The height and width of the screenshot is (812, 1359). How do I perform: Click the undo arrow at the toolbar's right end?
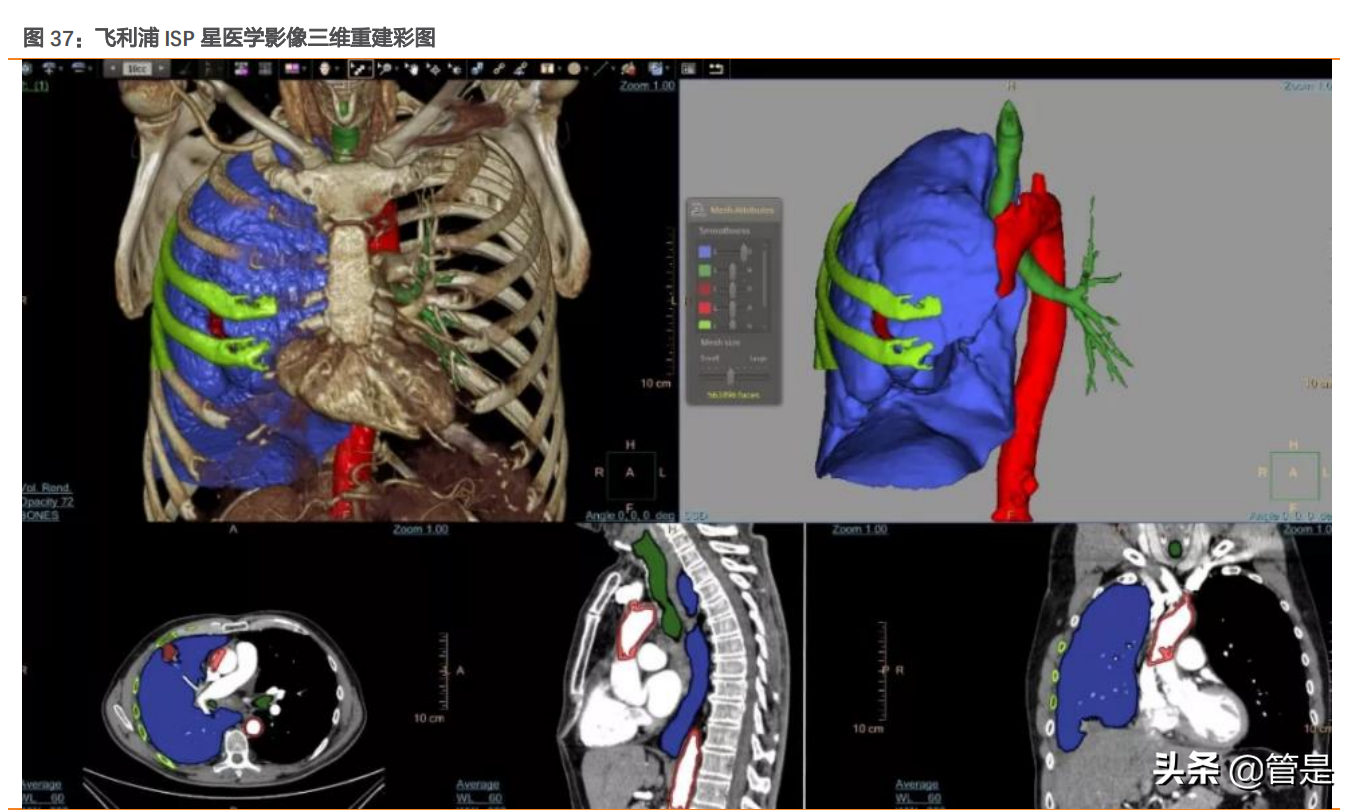716,71
